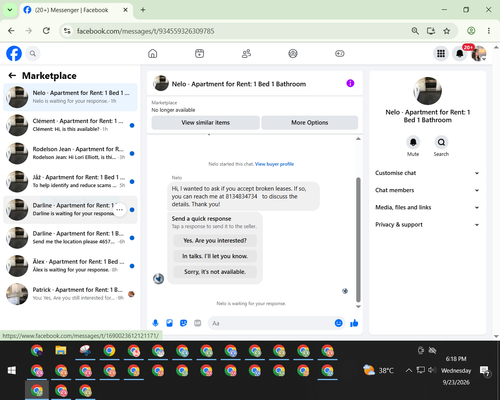Open the three-dot menu on Darline's chat
Viewport: 500px width, 400px height.
pyautogui.click(x=120, y=210)
